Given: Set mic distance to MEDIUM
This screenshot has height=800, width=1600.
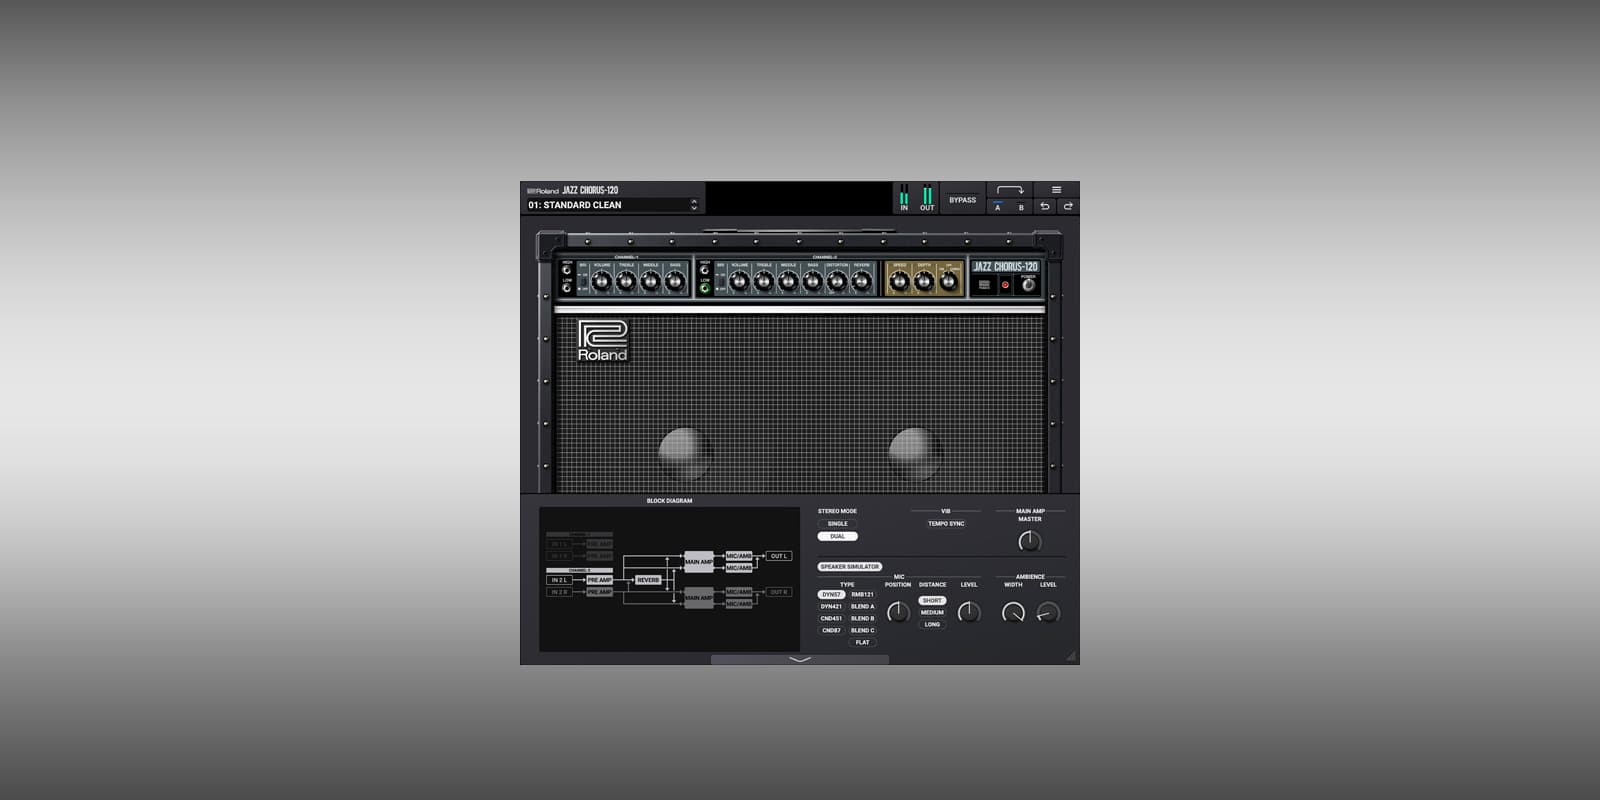Looking at the screenshot, I should (932, 612).
